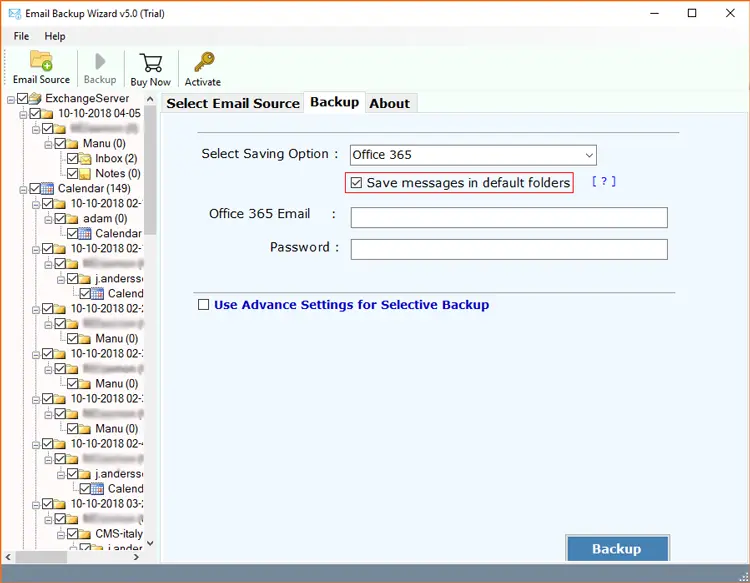
Task: Switch to the About tab
Action: 389,103
